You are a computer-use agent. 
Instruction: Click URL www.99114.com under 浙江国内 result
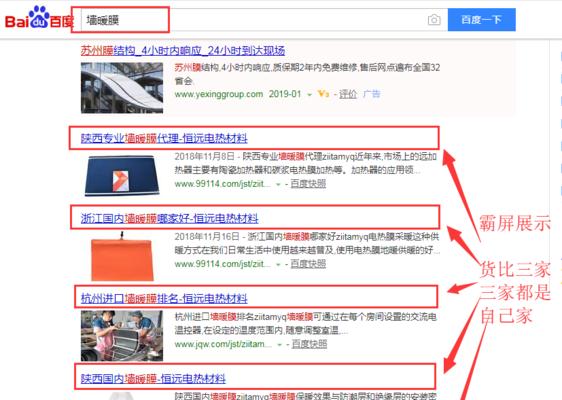tap(222, 264)
